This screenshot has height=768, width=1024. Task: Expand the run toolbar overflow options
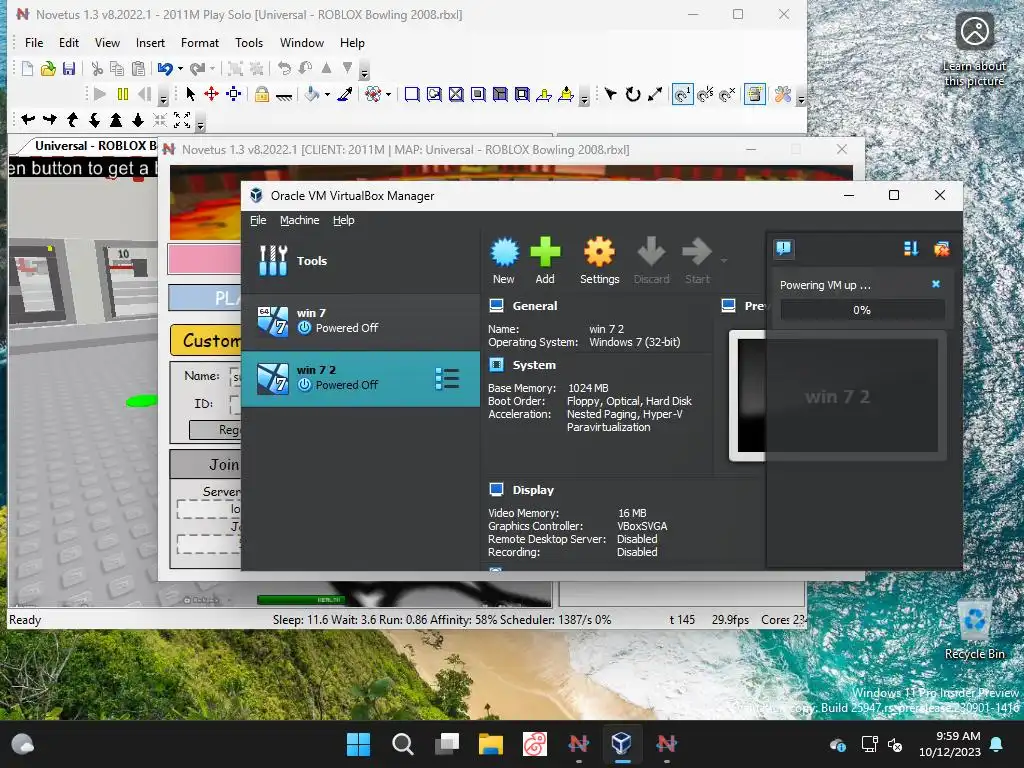[x=164, y=98]
